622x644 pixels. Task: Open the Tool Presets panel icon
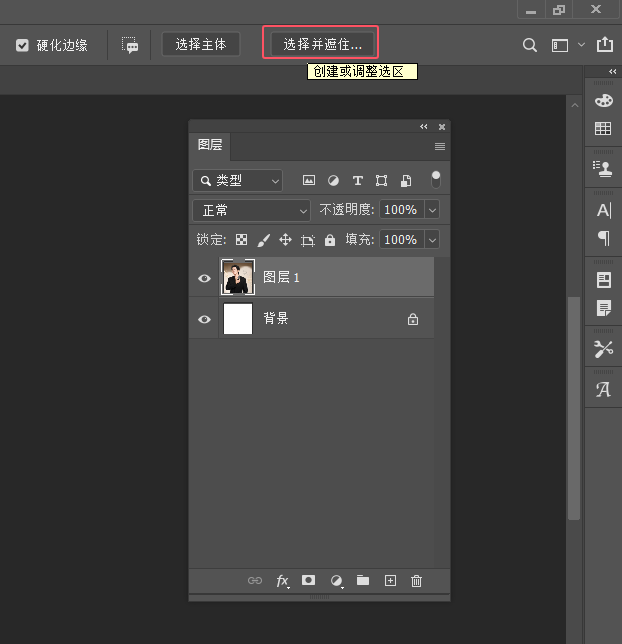pos(604,349)
